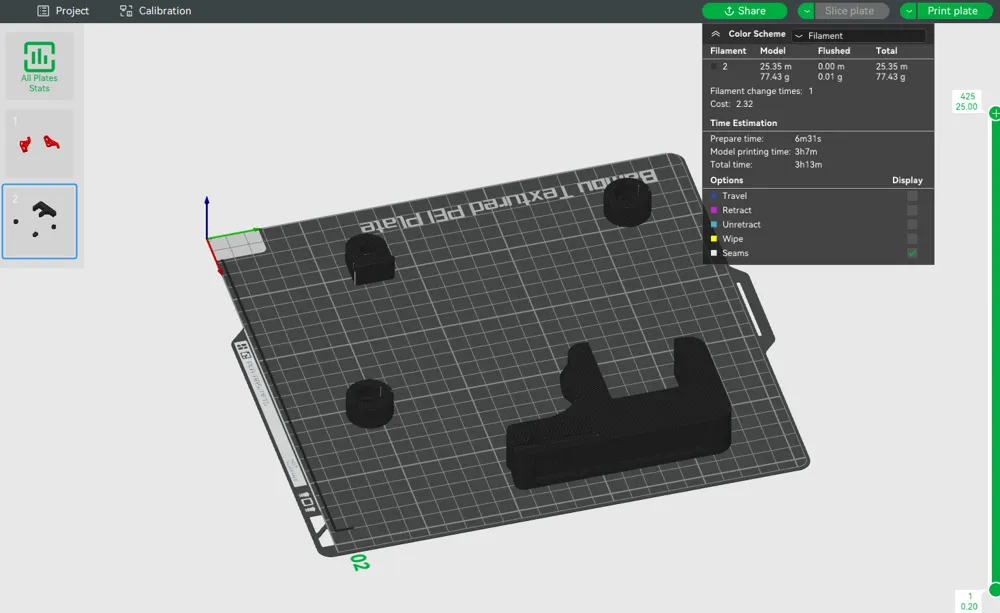Image resolution: width=1000 pixels, height=613 pixels.
Task: Click the Share button
Action: point(744,11)
